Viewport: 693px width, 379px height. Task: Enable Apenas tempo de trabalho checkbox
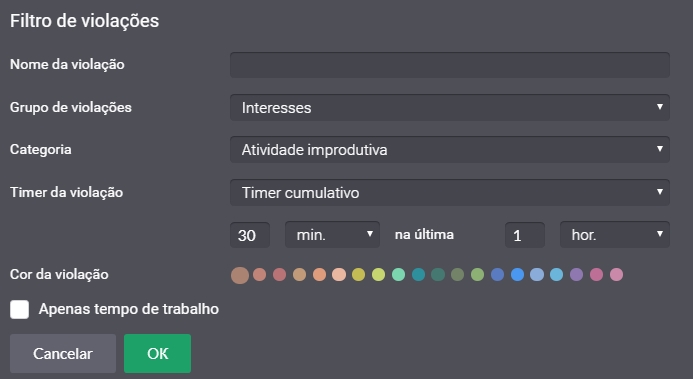(19, 309)
